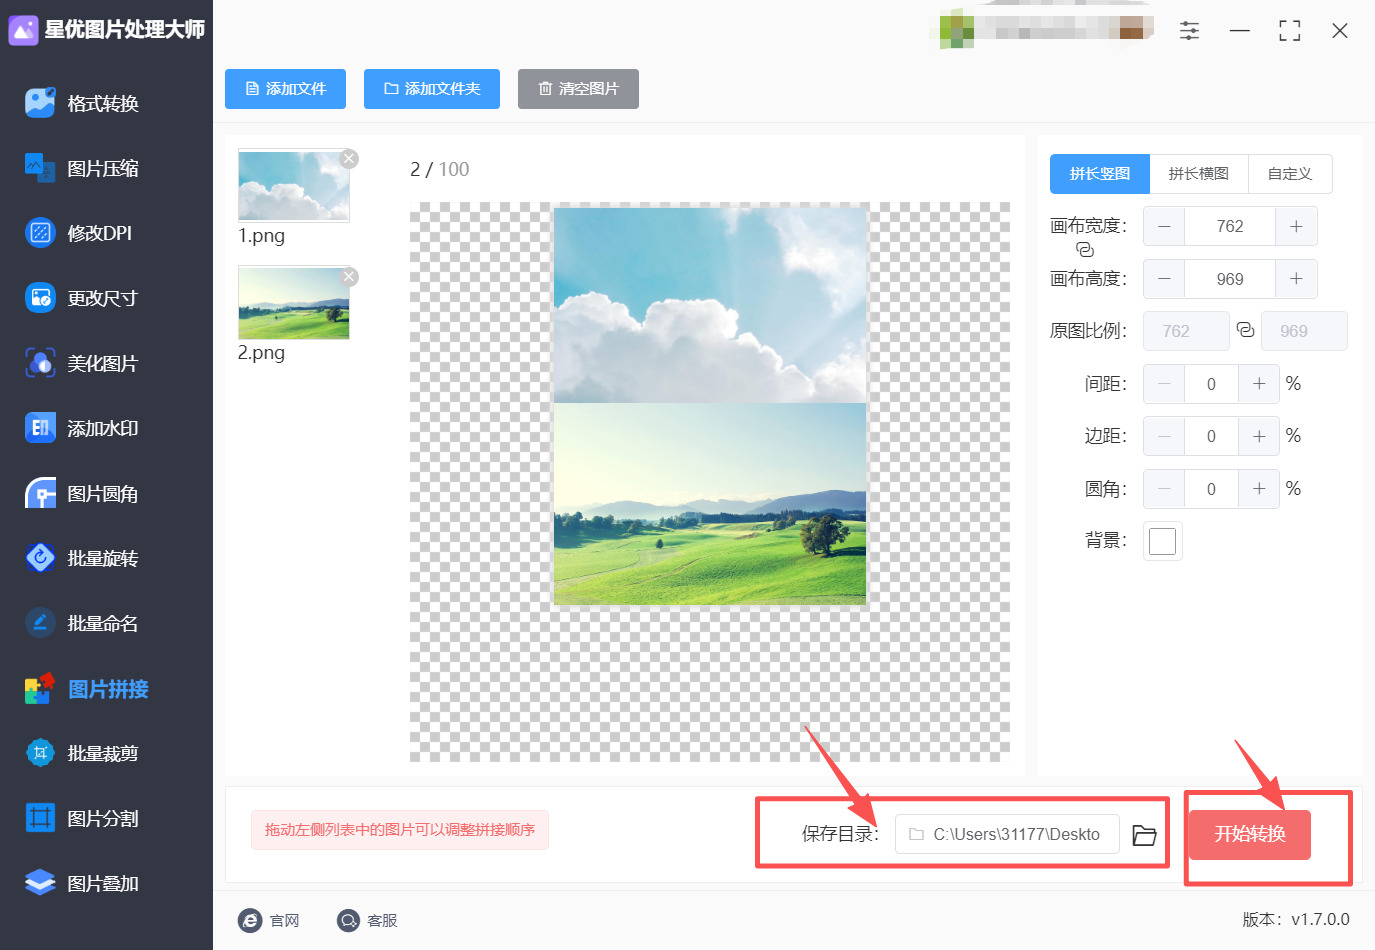Go to the 批量裁剪 menu label
The image size is (1375, 950).
click(x=103, y=754)
